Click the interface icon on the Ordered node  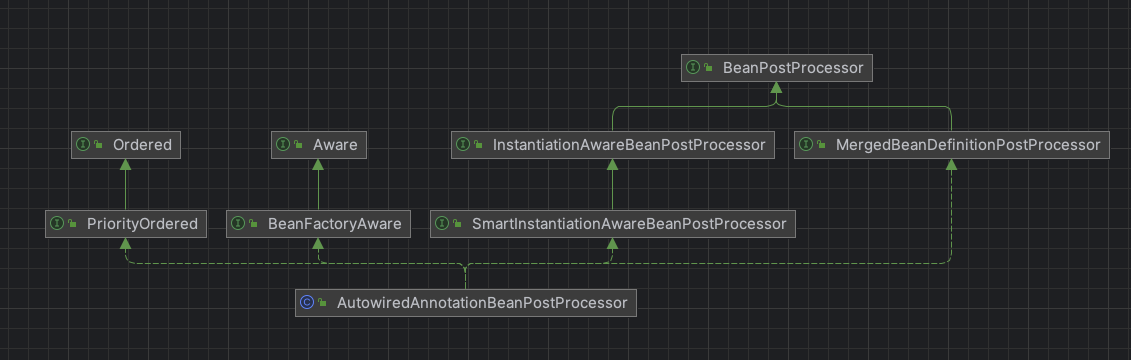click(83, 144)
